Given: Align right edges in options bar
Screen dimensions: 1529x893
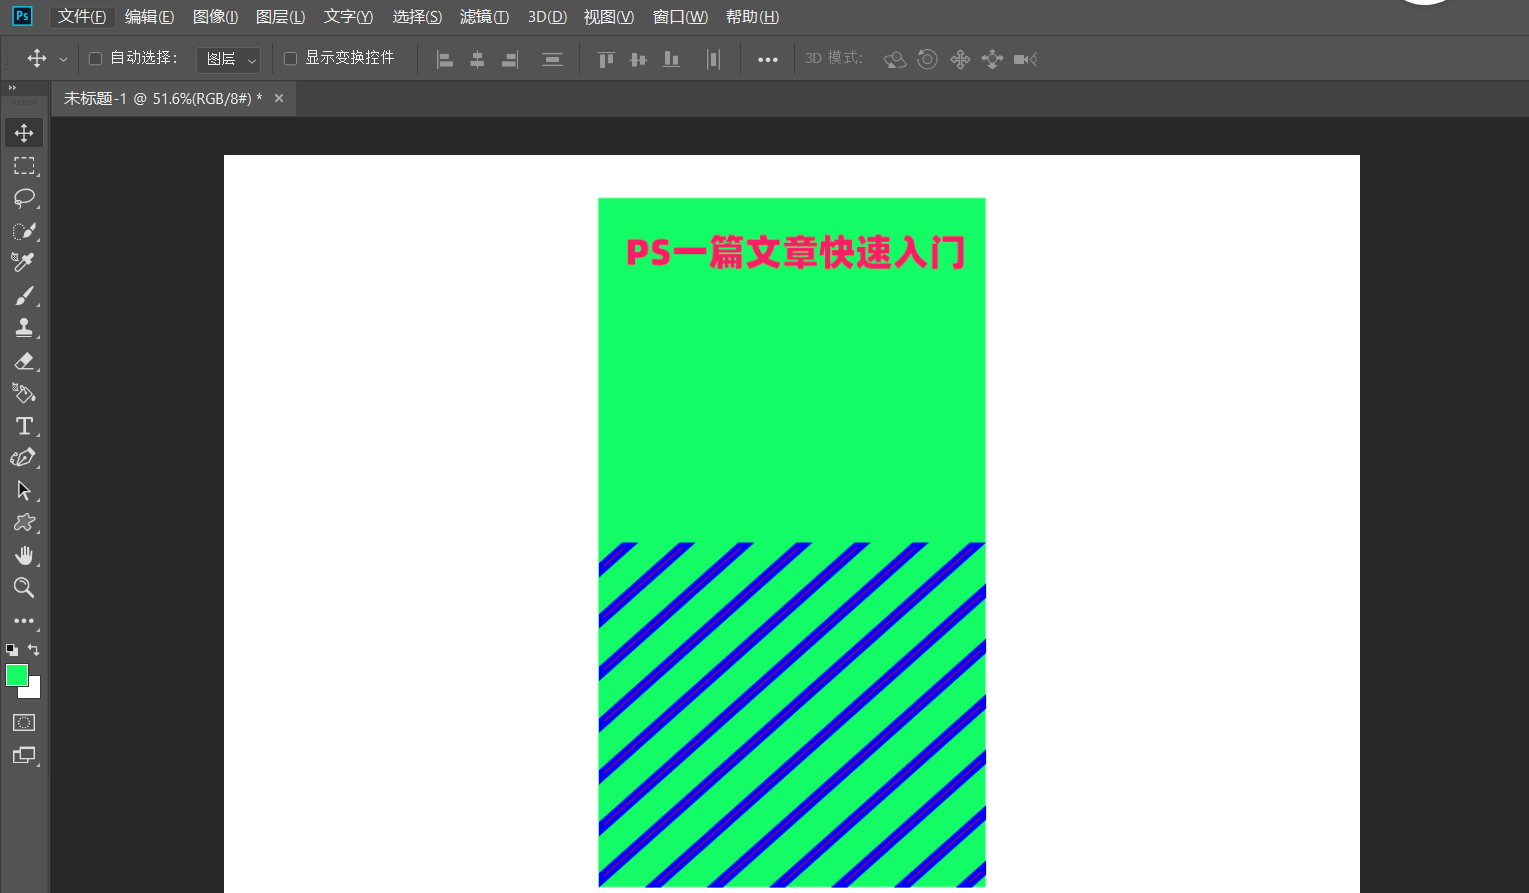Looking at the screenshot, I should pos(510,59).
